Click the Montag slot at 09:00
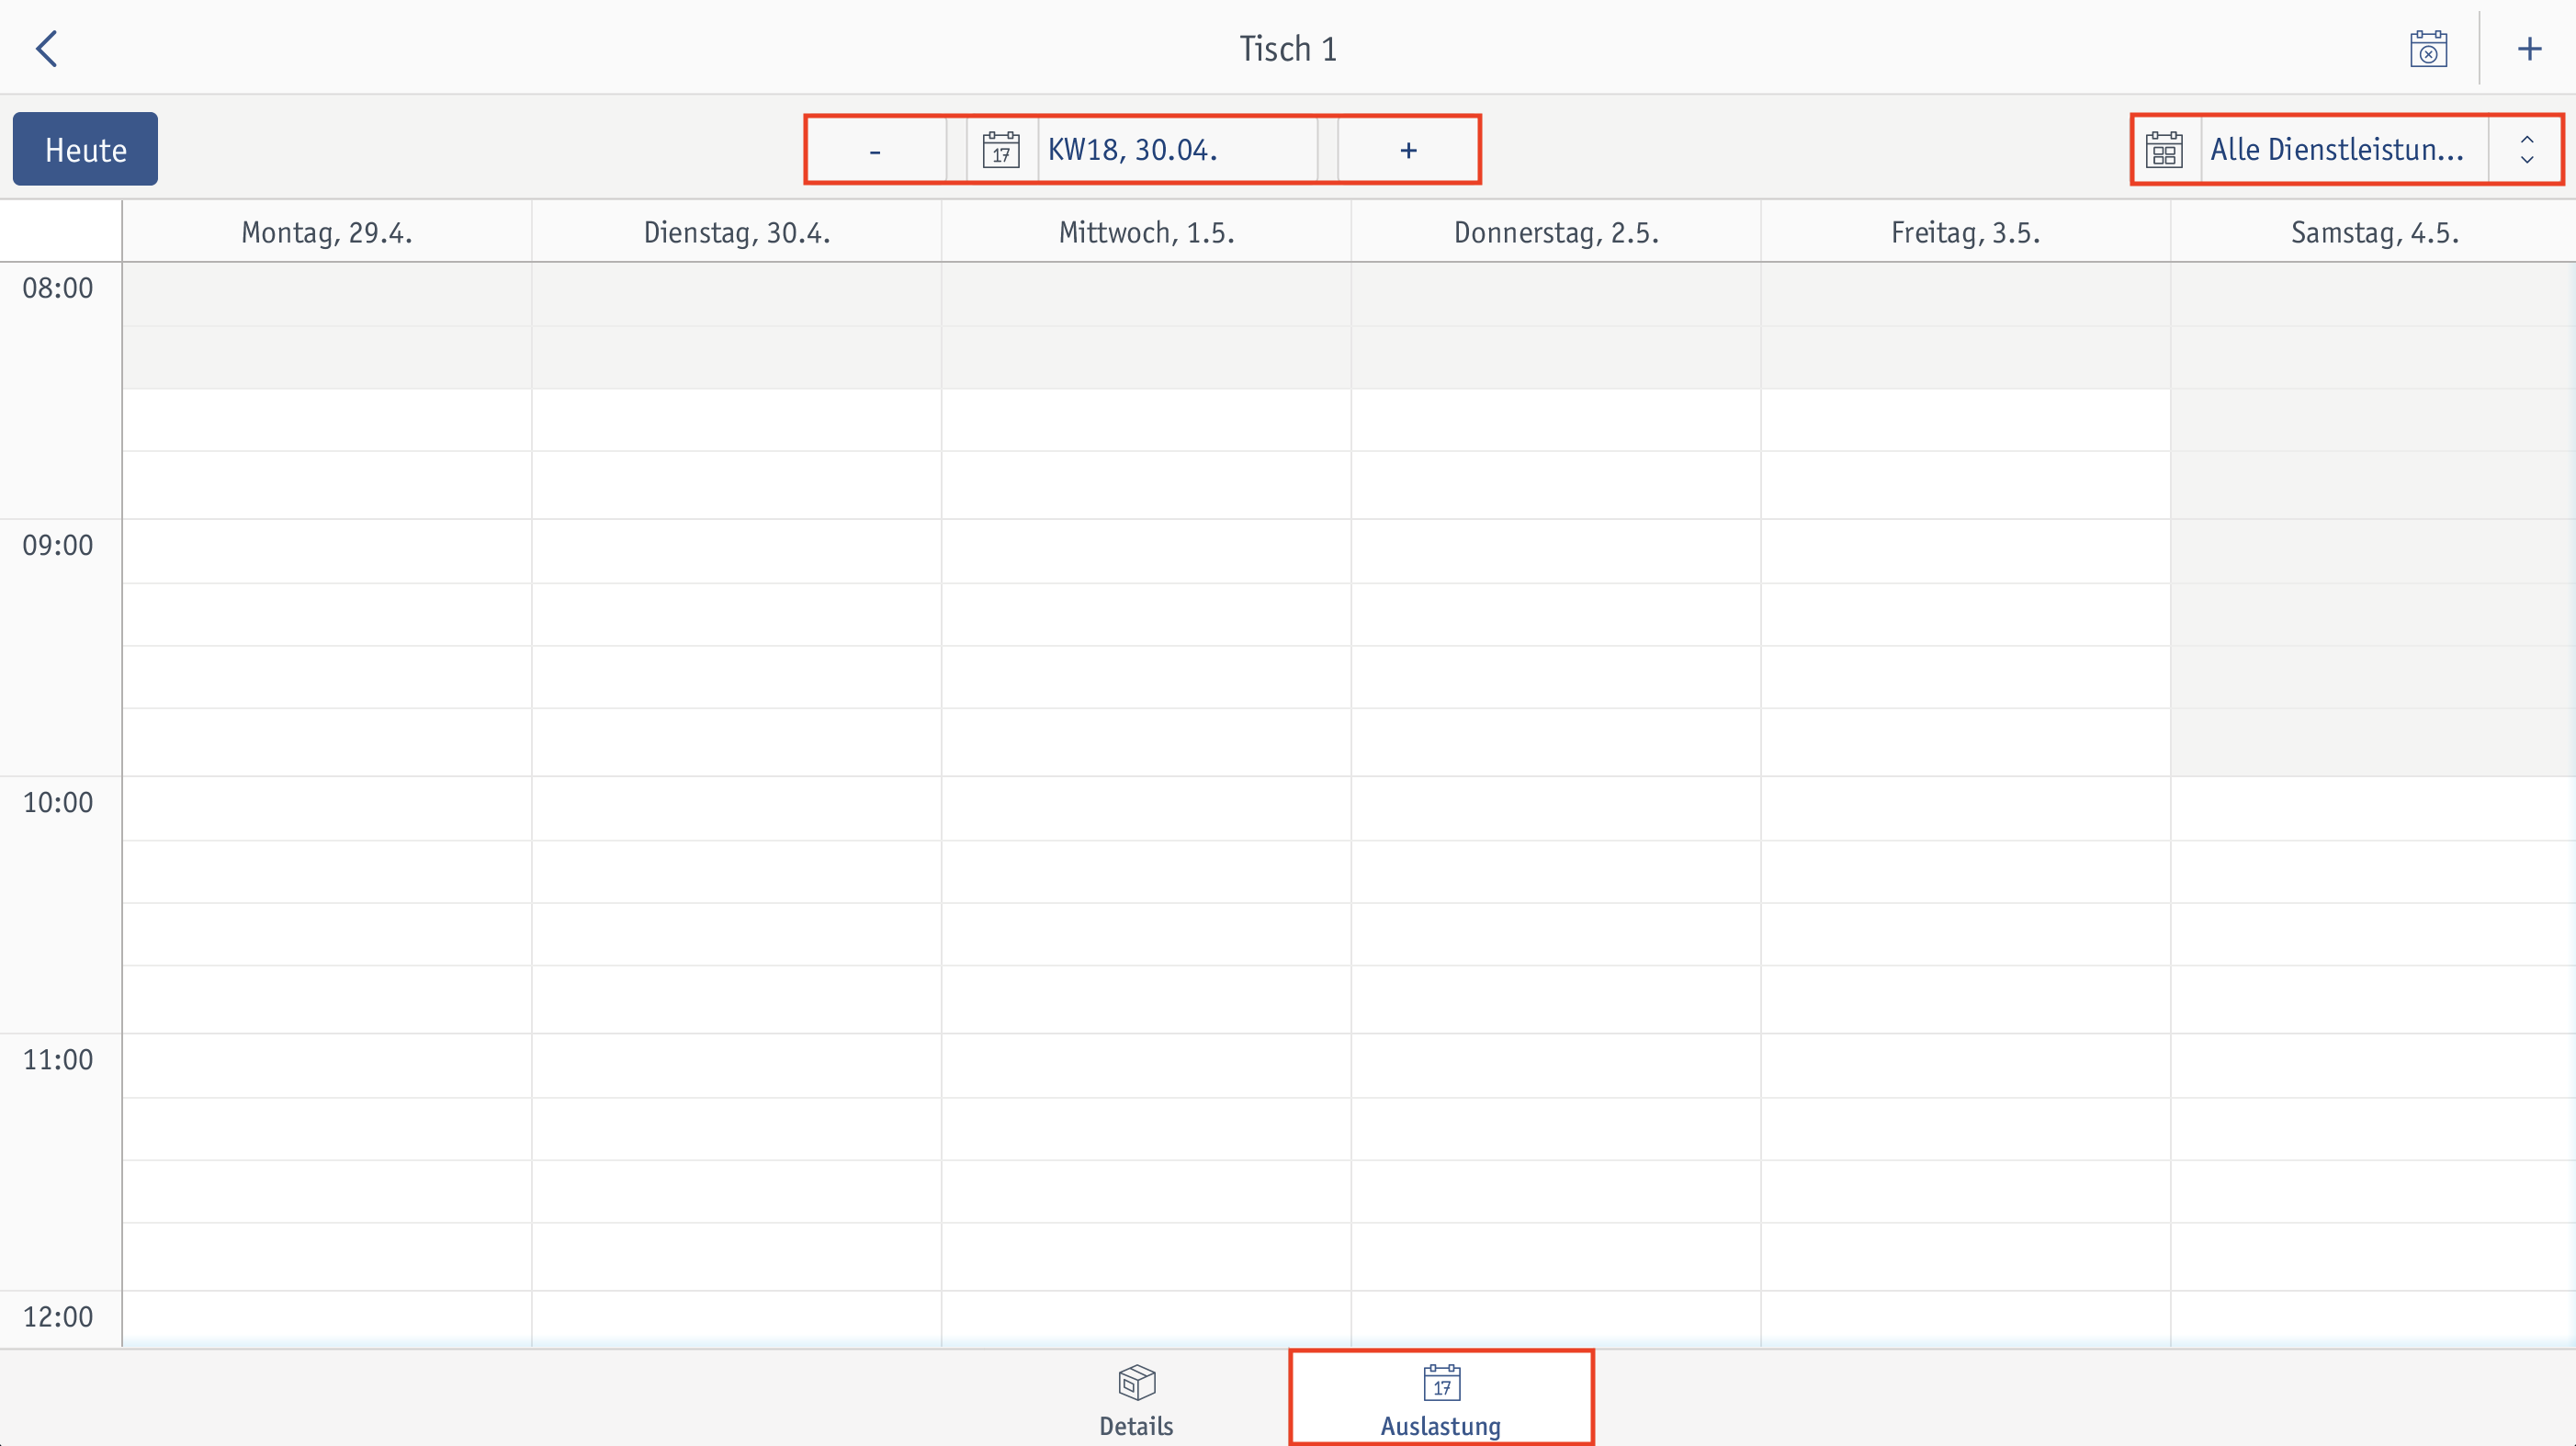The image size is (2576, 1446). click(x=327, y=551)
